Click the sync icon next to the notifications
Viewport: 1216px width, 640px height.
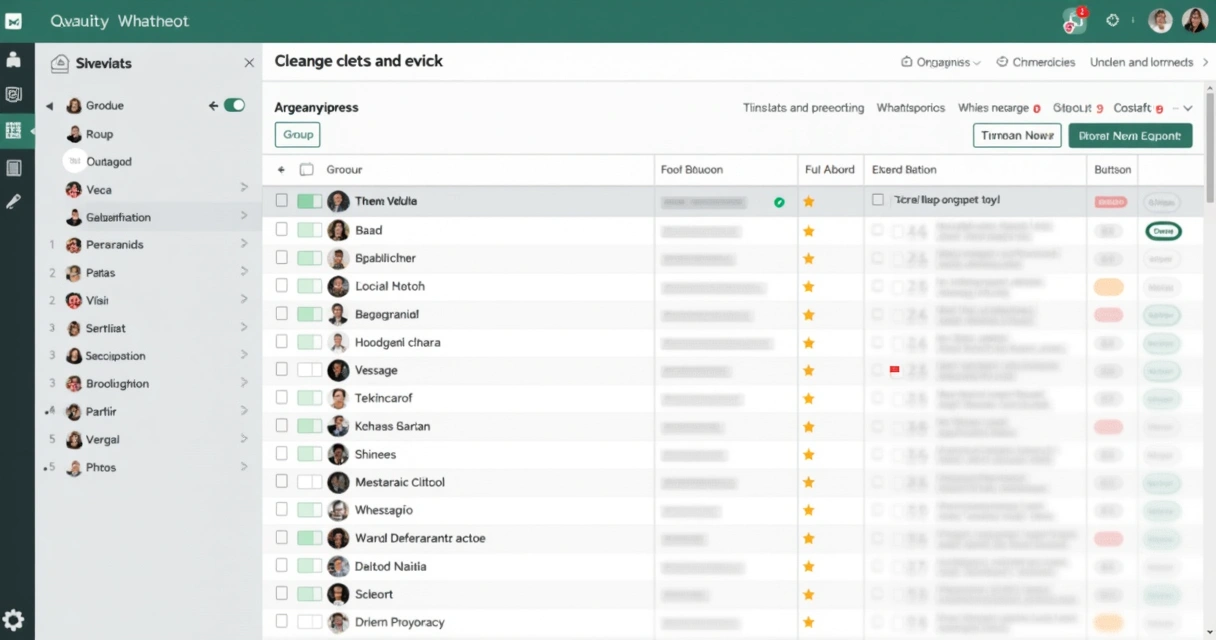coord(1111,19)
